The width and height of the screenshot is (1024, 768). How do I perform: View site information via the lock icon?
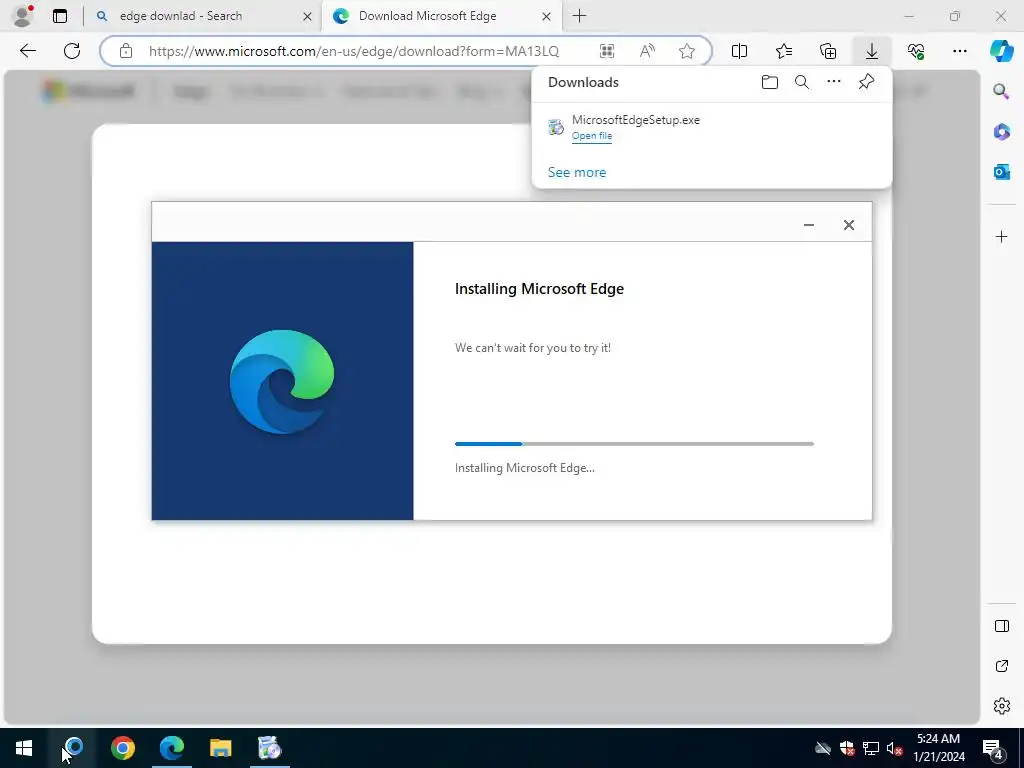[x=126, y=51]
